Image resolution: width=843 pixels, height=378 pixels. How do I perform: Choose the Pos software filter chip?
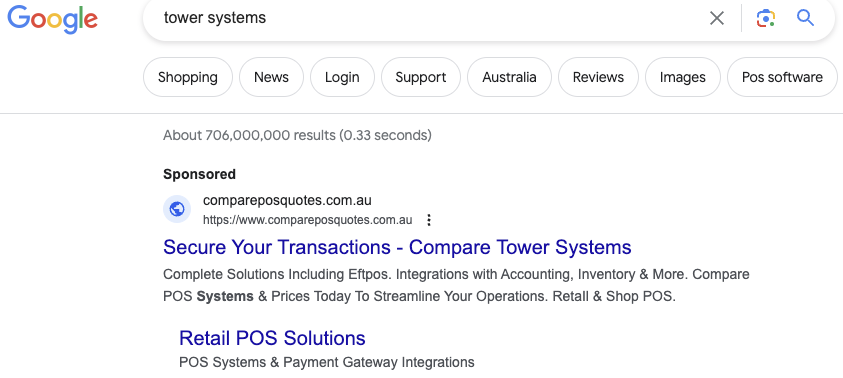click(782, 77)
